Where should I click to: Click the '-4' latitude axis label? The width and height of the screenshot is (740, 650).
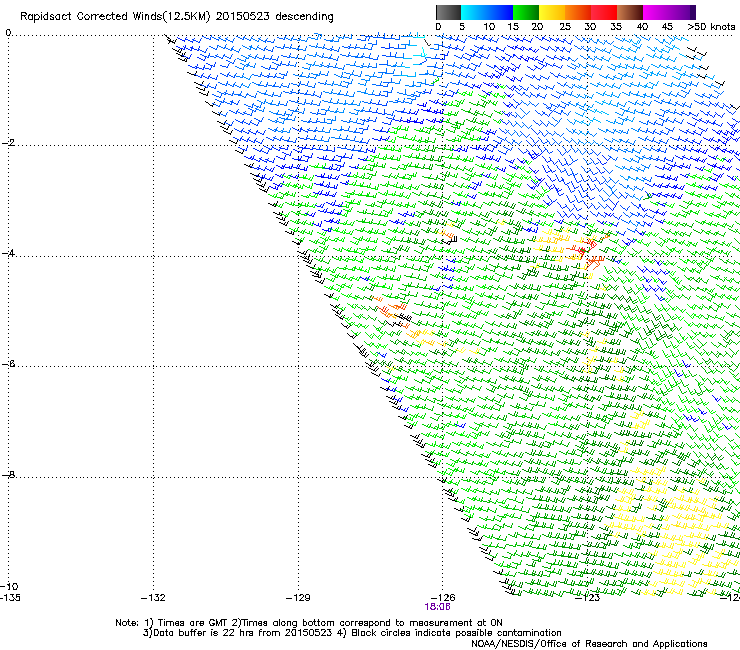[x=8, y=253]
